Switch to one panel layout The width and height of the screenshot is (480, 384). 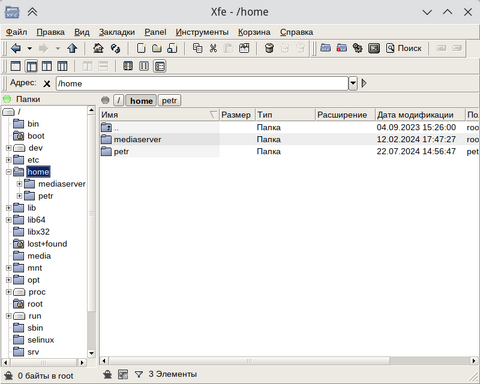[15, 66]
